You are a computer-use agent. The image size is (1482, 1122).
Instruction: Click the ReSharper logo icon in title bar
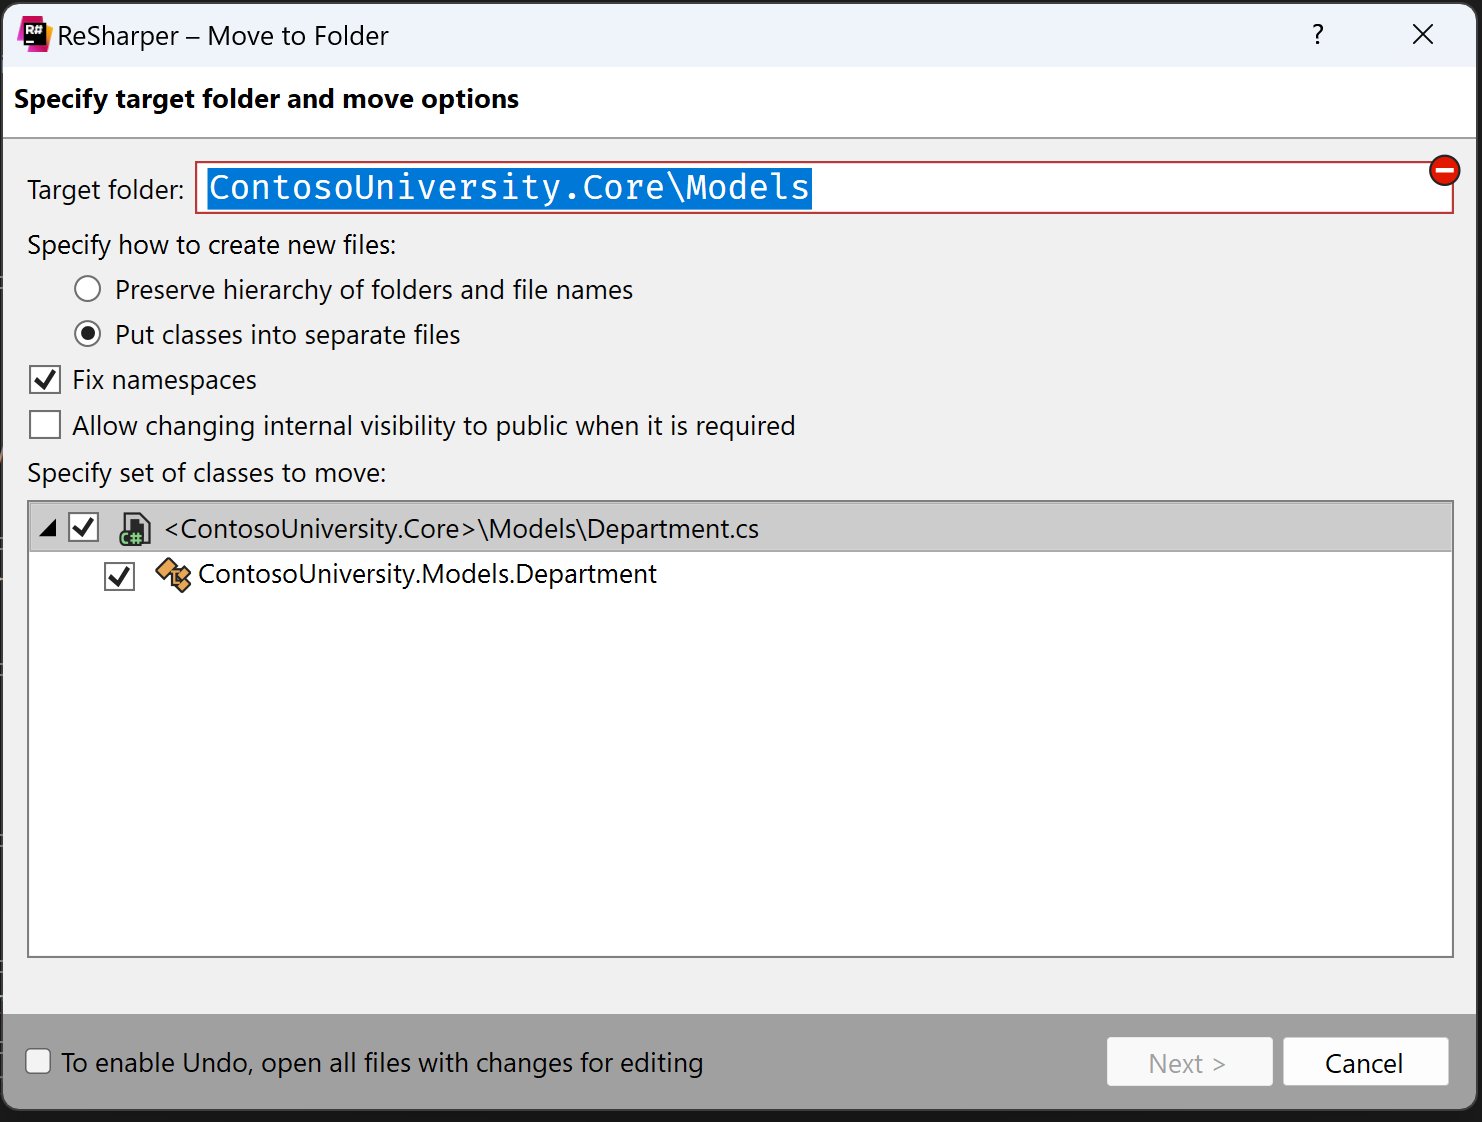point(34,35)
